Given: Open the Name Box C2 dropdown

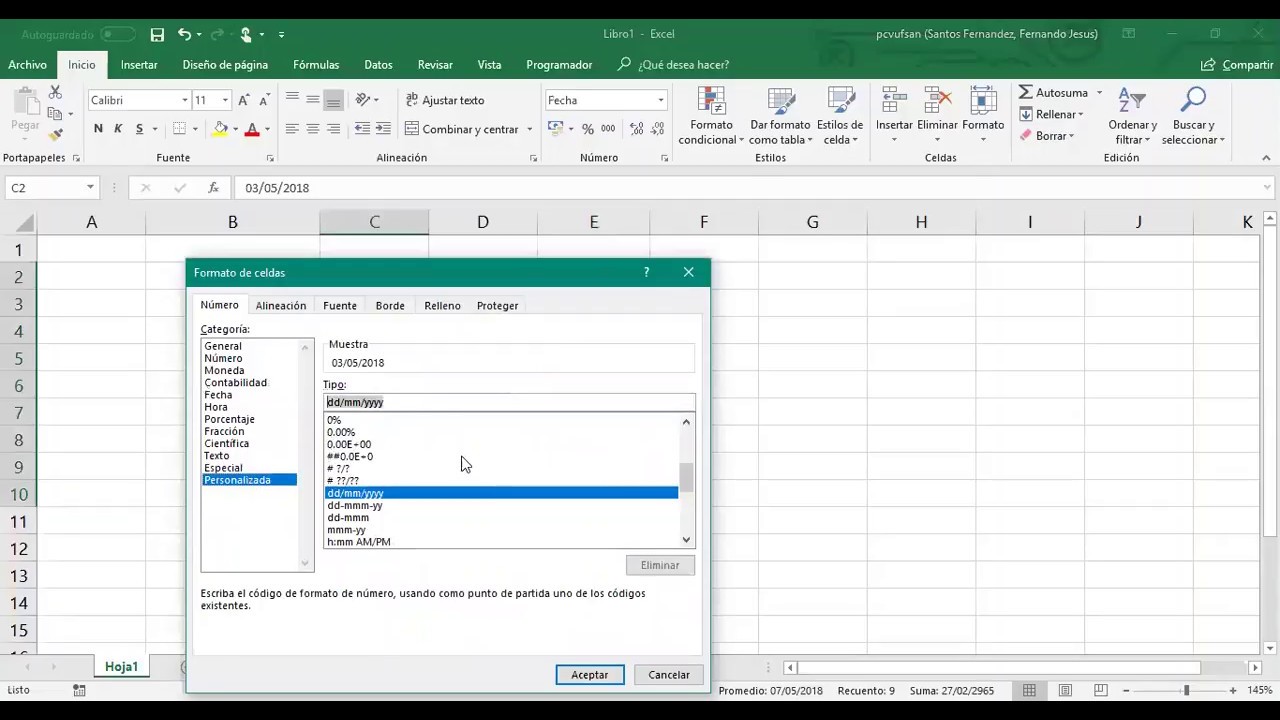Looking at the screenshot, I should click(90, 188).
